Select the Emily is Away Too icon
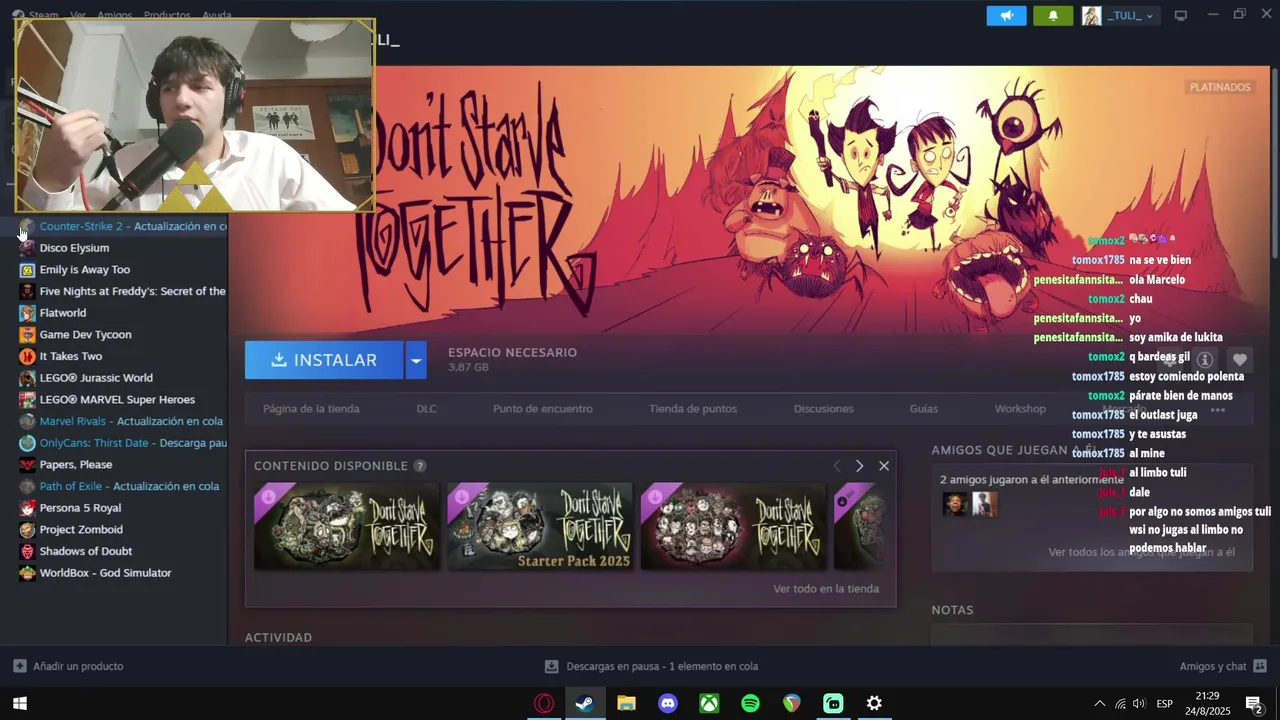This screenshot has width=1280, height=720. click(27, 270)
